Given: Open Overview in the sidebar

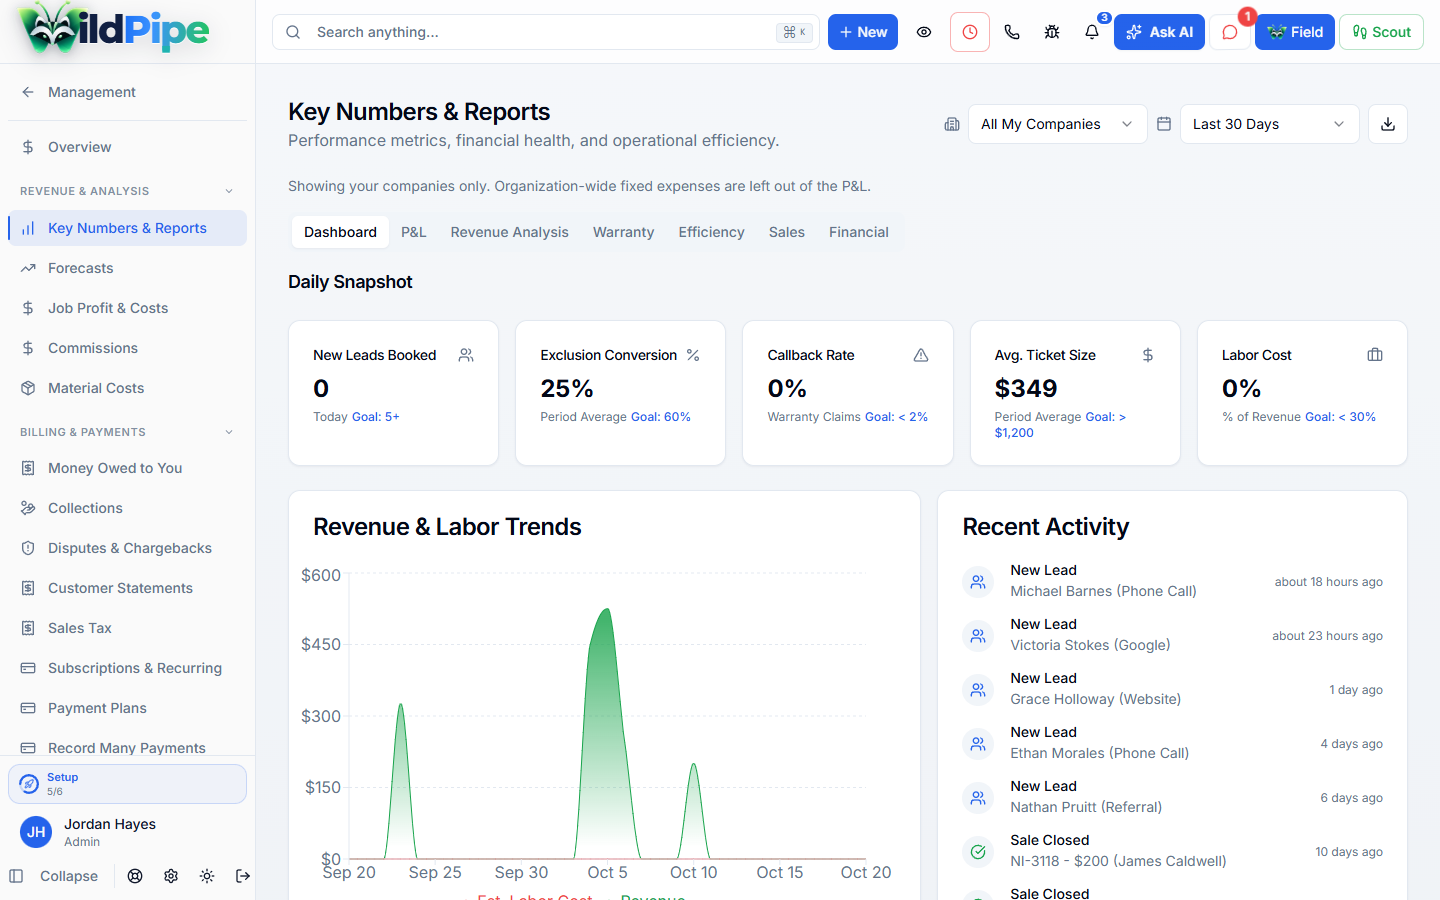Looking at the screenshot, I should tap(127, 147).
